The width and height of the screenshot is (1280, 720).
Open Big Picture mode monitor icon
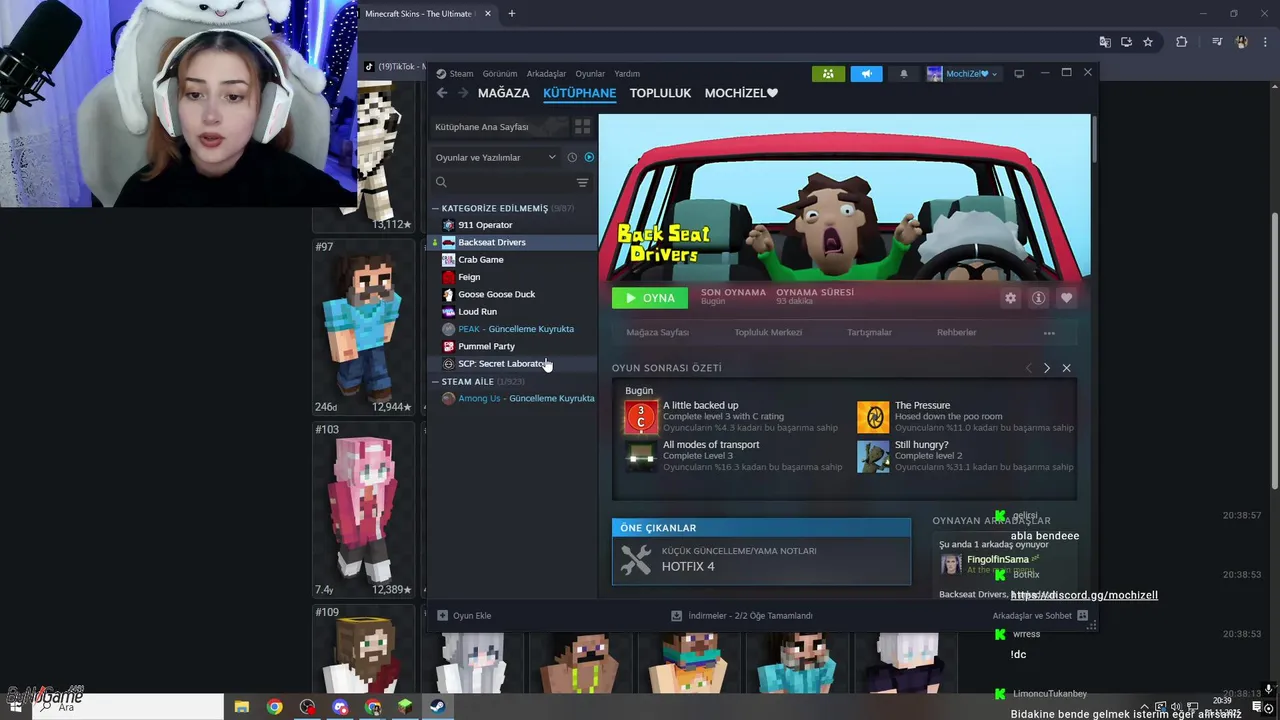[x=1019, y=74]
